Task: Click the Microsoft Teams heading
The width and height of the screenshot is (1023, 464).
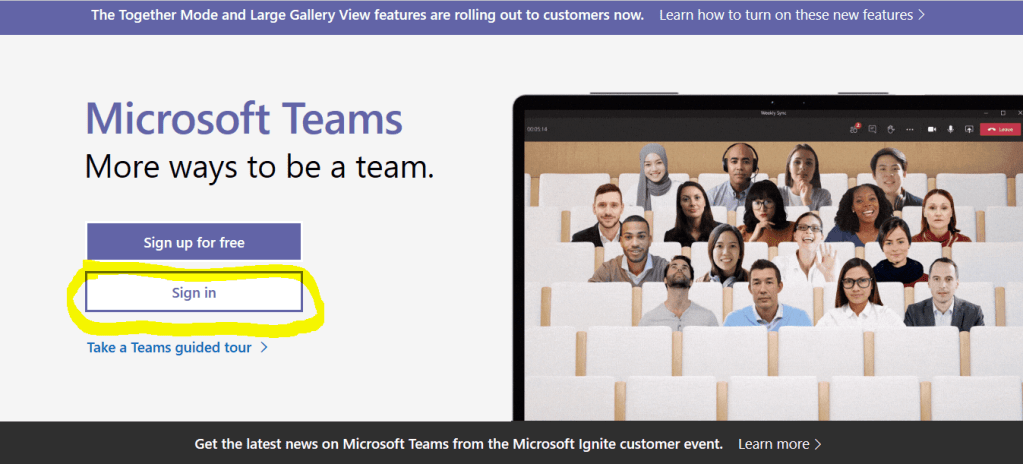Action: 243,119
